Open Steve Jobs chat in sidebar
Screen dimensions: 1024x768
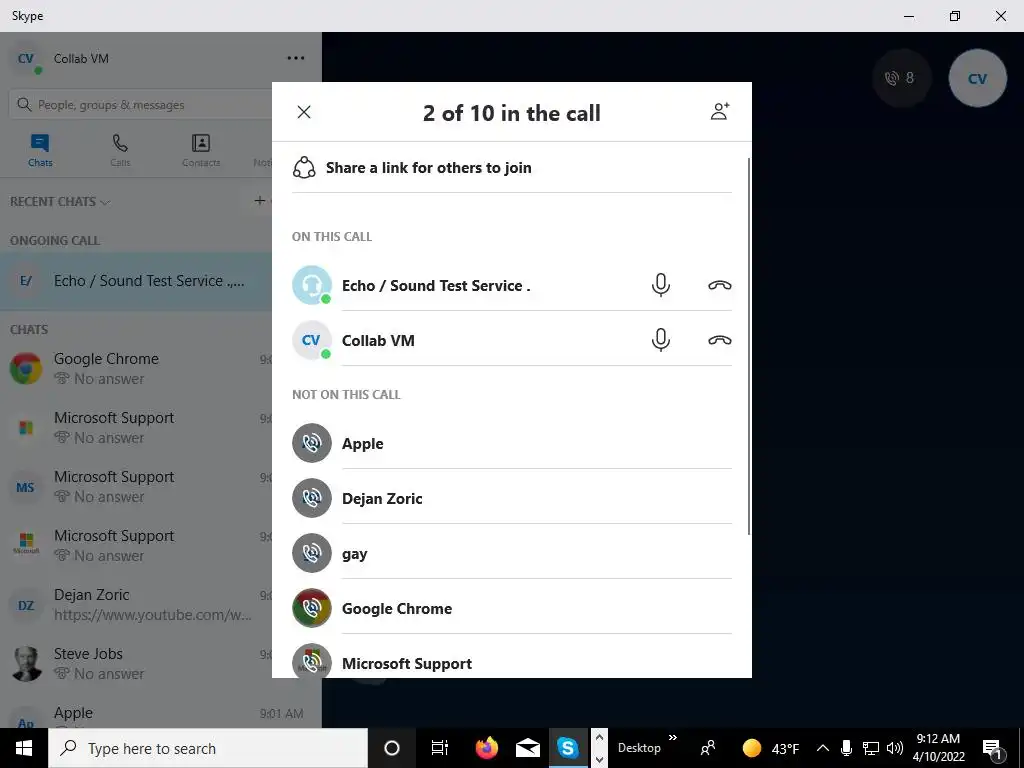click(x=136, y=663)
